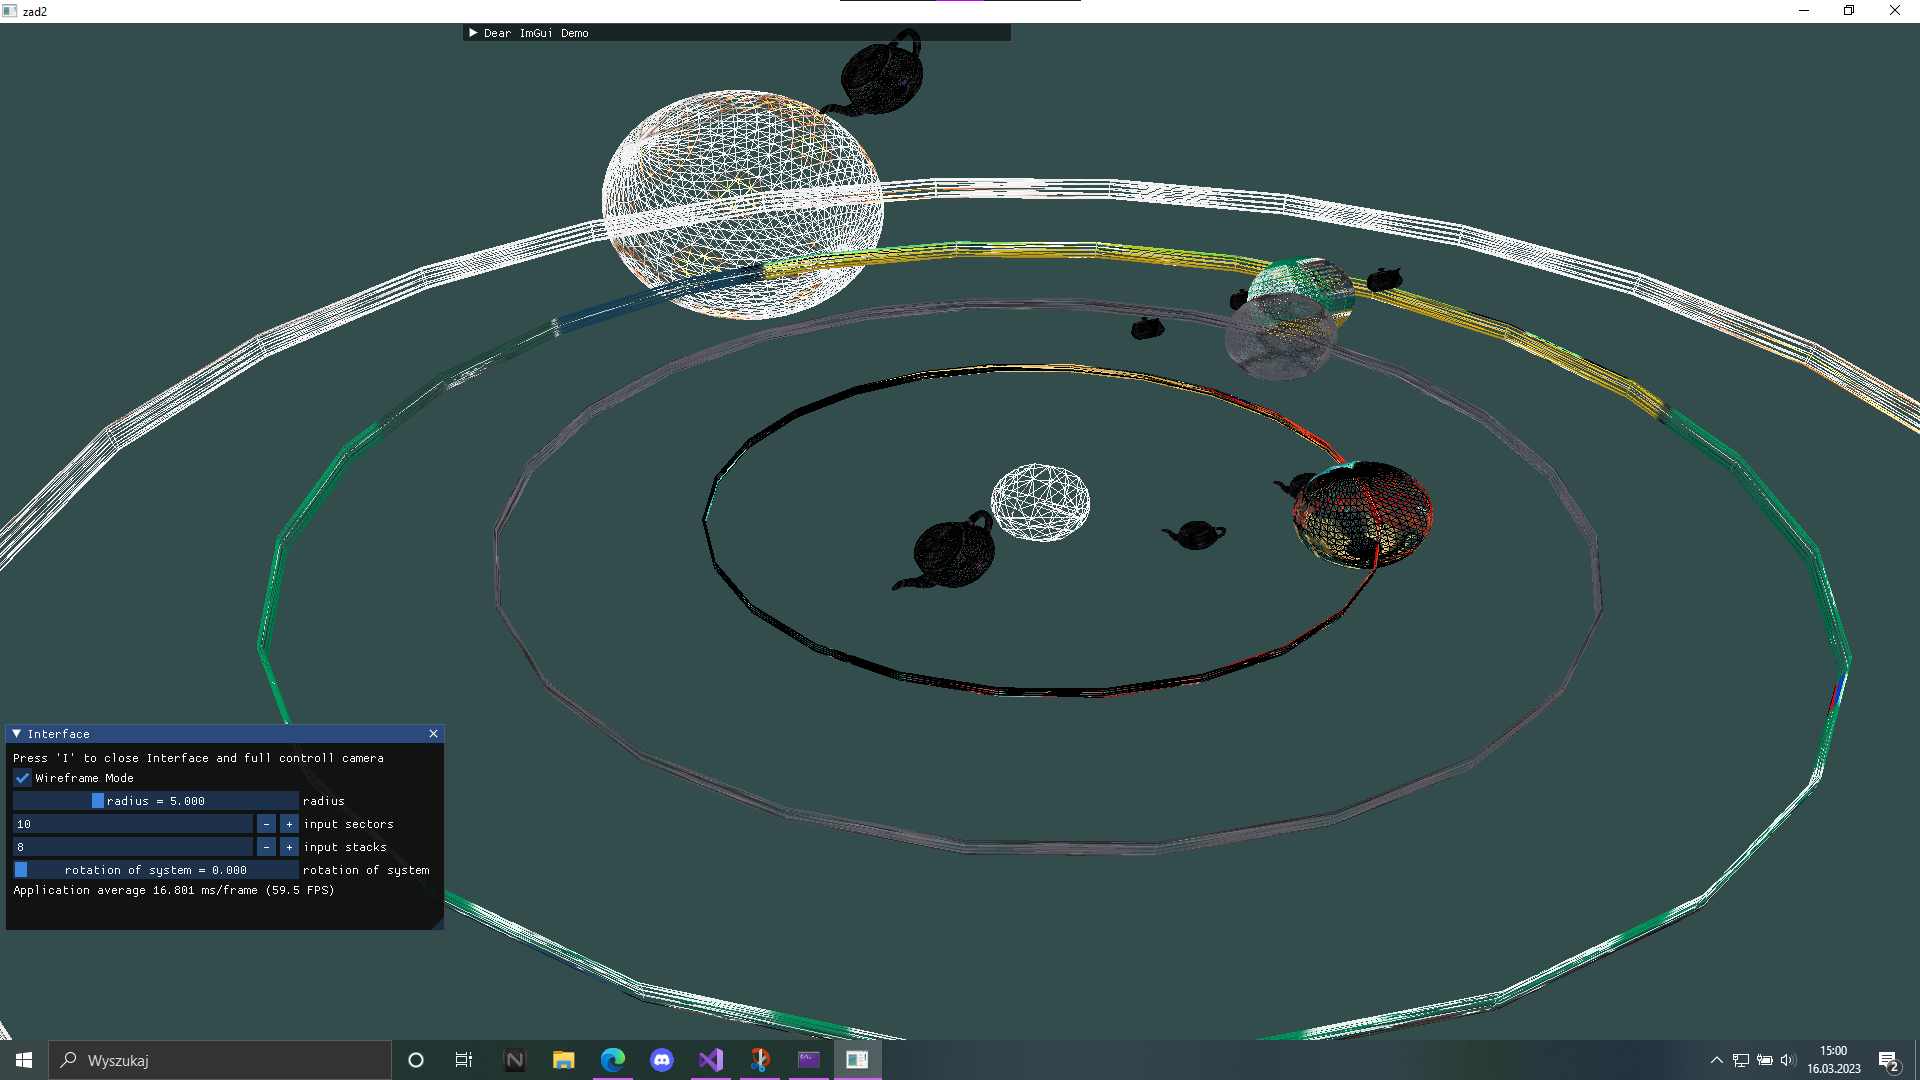Open the Windows Start menu
The height and width of the screenshot is (1080, 1920).
pyautogui.click(x=22, y=1060)
